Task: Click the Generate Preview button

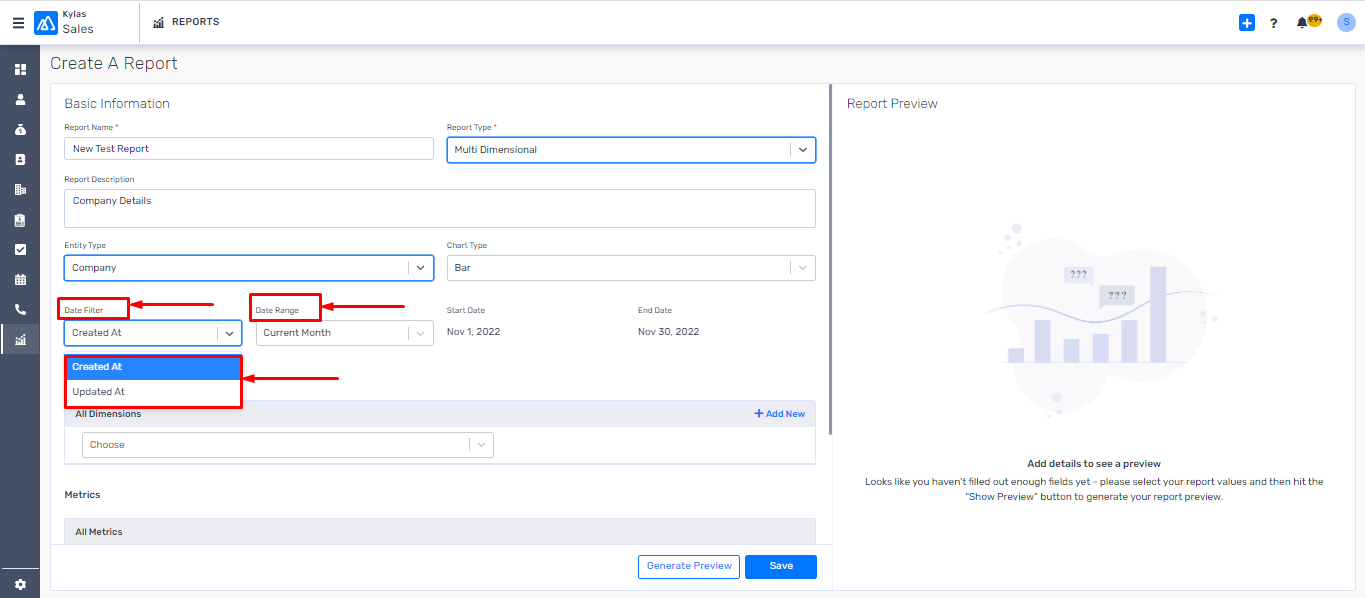Action: 689,566
